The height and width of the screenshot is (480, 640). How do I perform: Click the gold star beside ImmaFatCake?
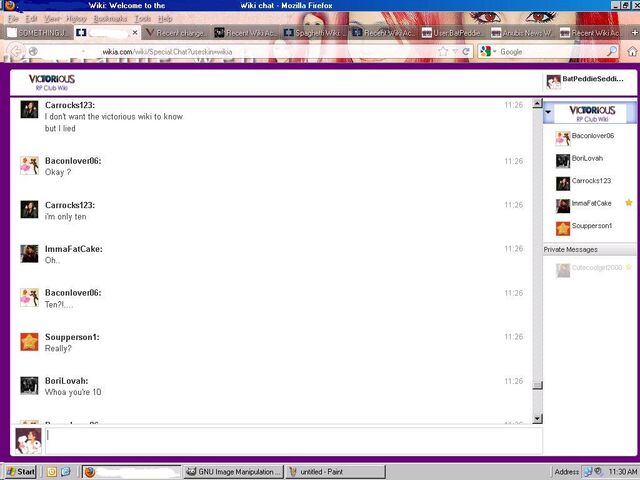point(629,202)
